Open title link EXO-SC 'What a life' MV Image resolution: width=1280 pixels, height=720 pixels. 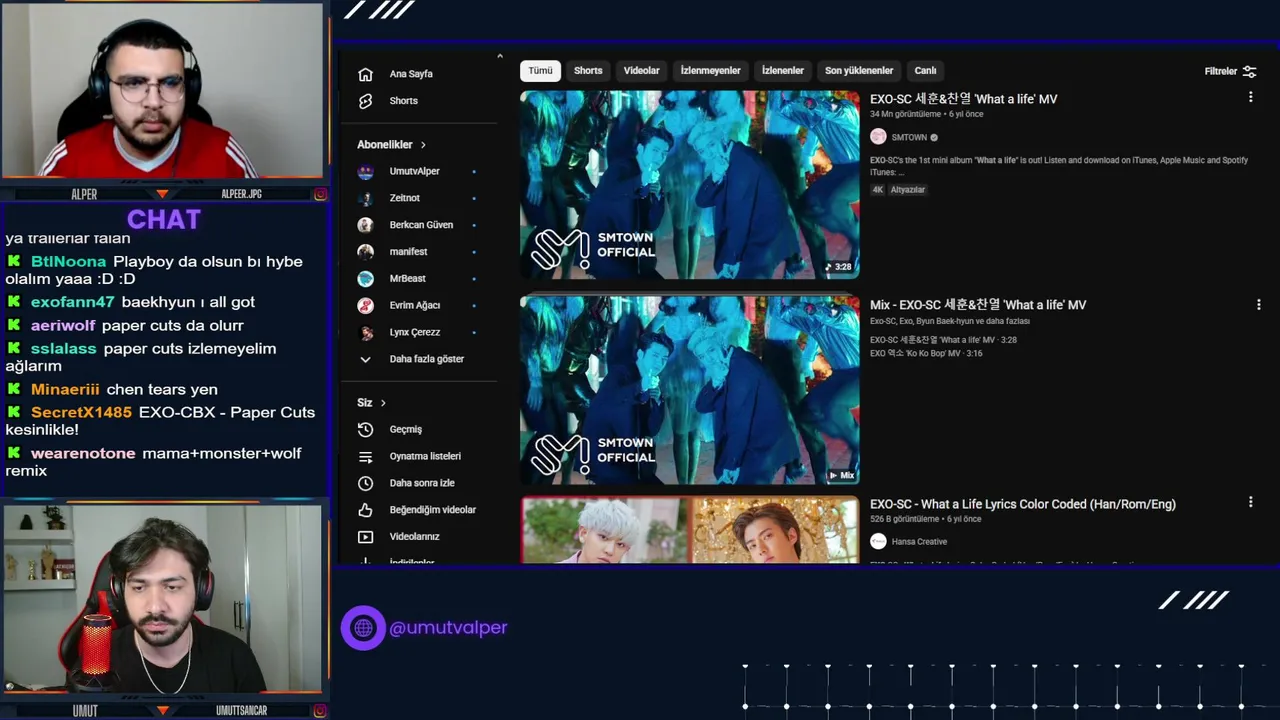coord(963,99)
